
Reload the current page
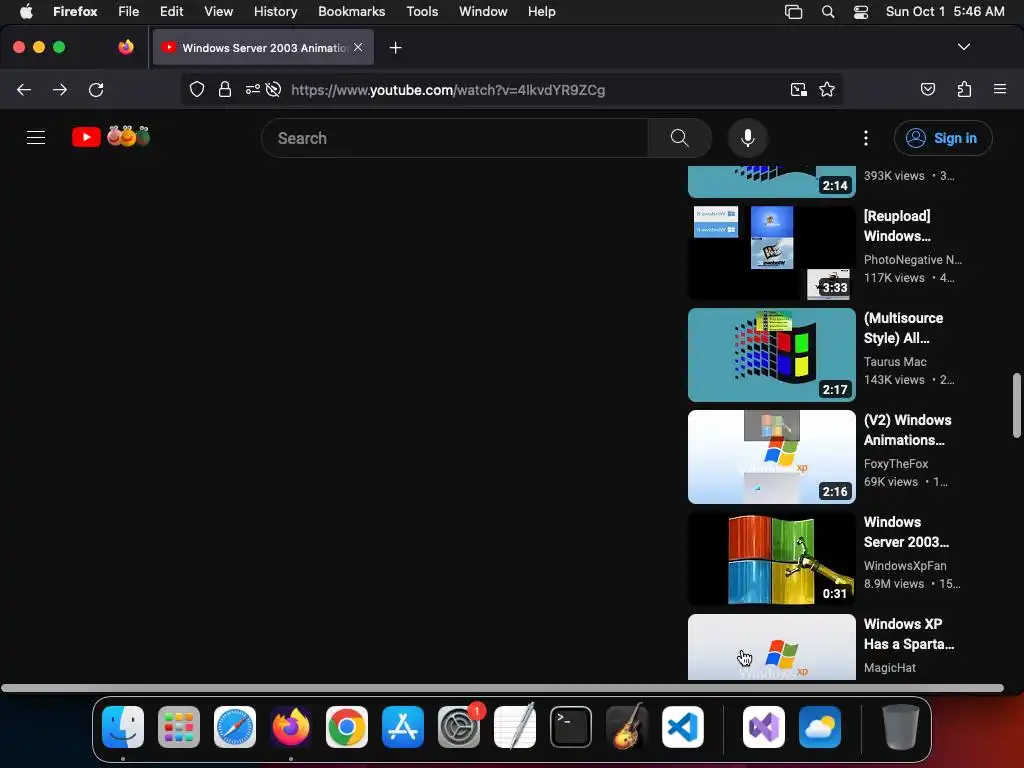coord(96,89)
